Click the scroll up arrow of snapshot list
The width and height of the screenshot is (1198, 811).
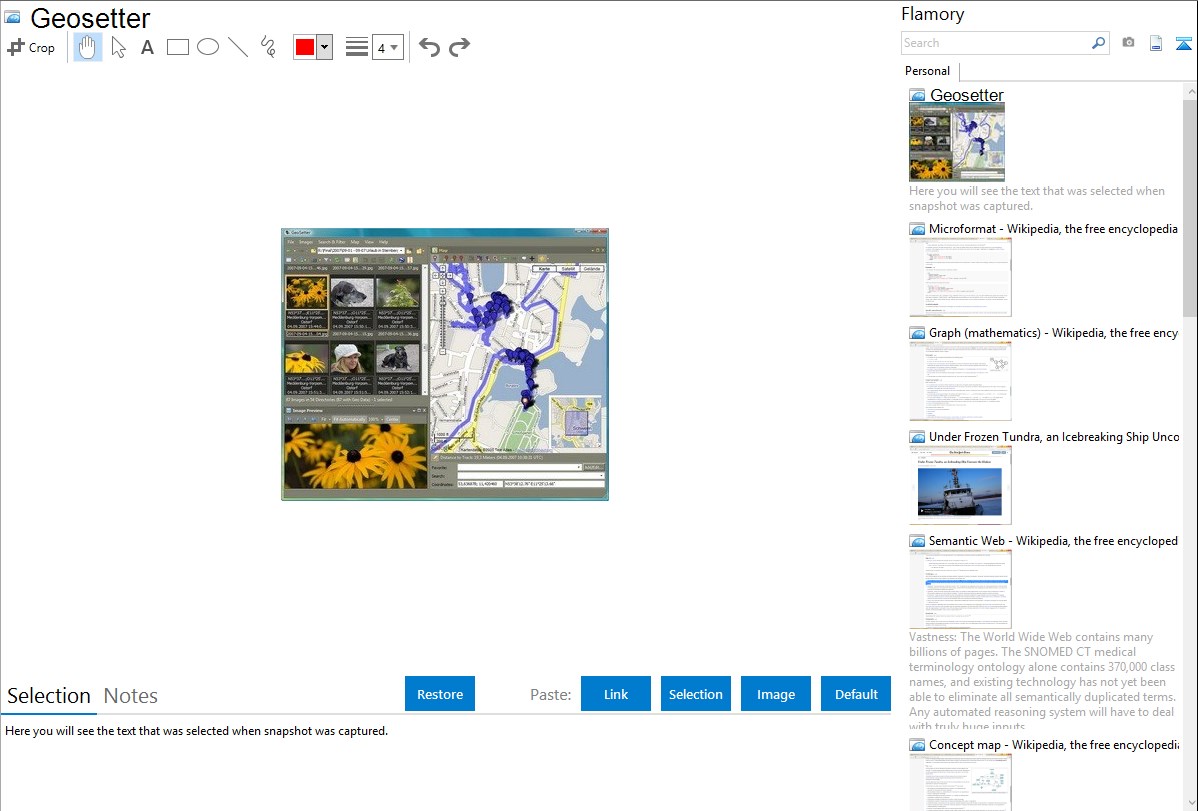(1190, 91)
